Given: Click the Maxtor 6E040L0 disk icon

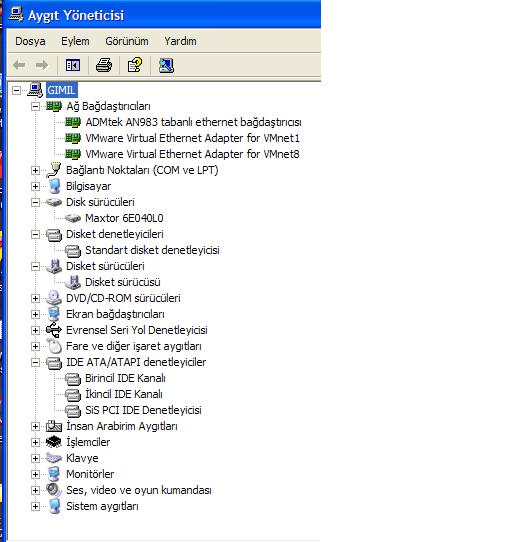Looking at the screenshot, I should 73,218.
